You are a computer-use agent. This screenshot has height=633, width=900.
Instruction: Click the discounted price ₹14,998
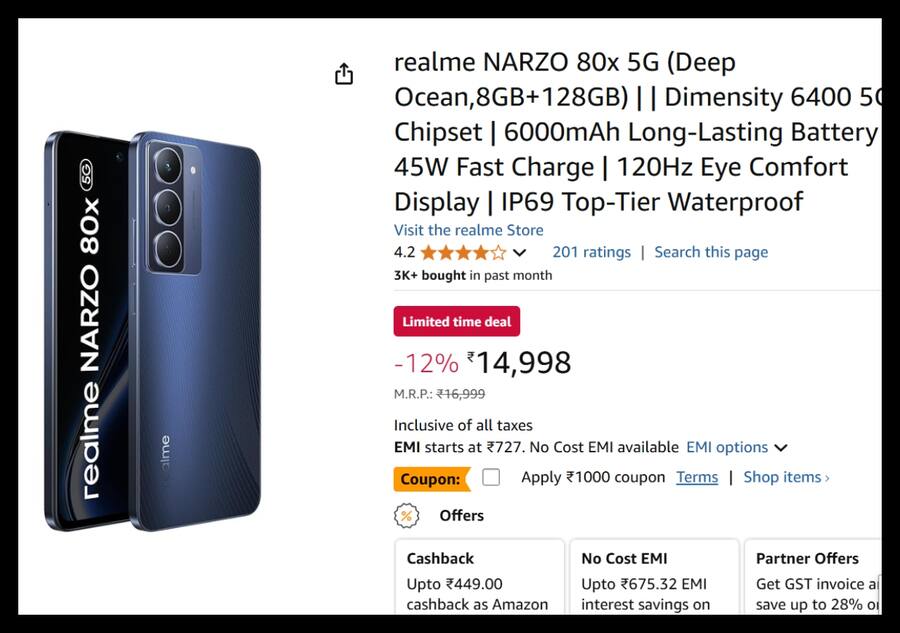pyautogui.click(x=525, y=362)
